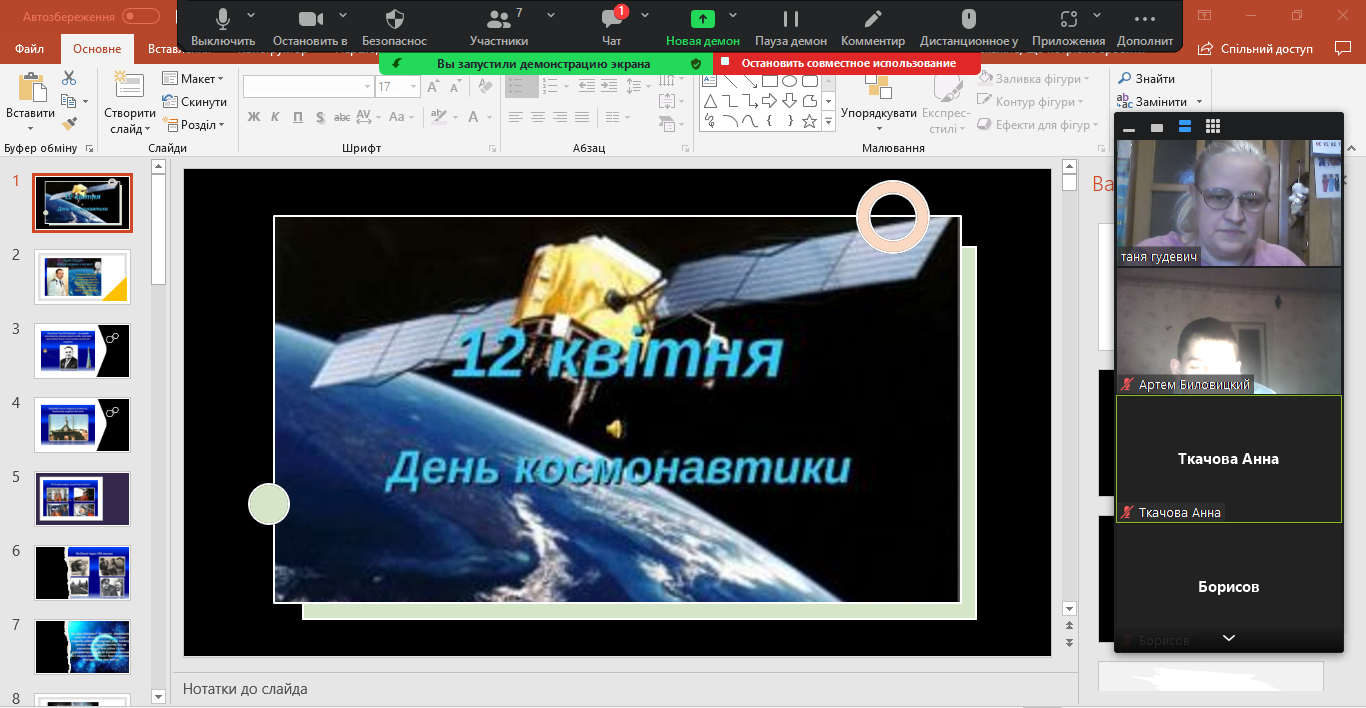The image size is (1366, 708).
Task: Open Zoom more options ellipsis
Action: click(x=1145, y=27)
